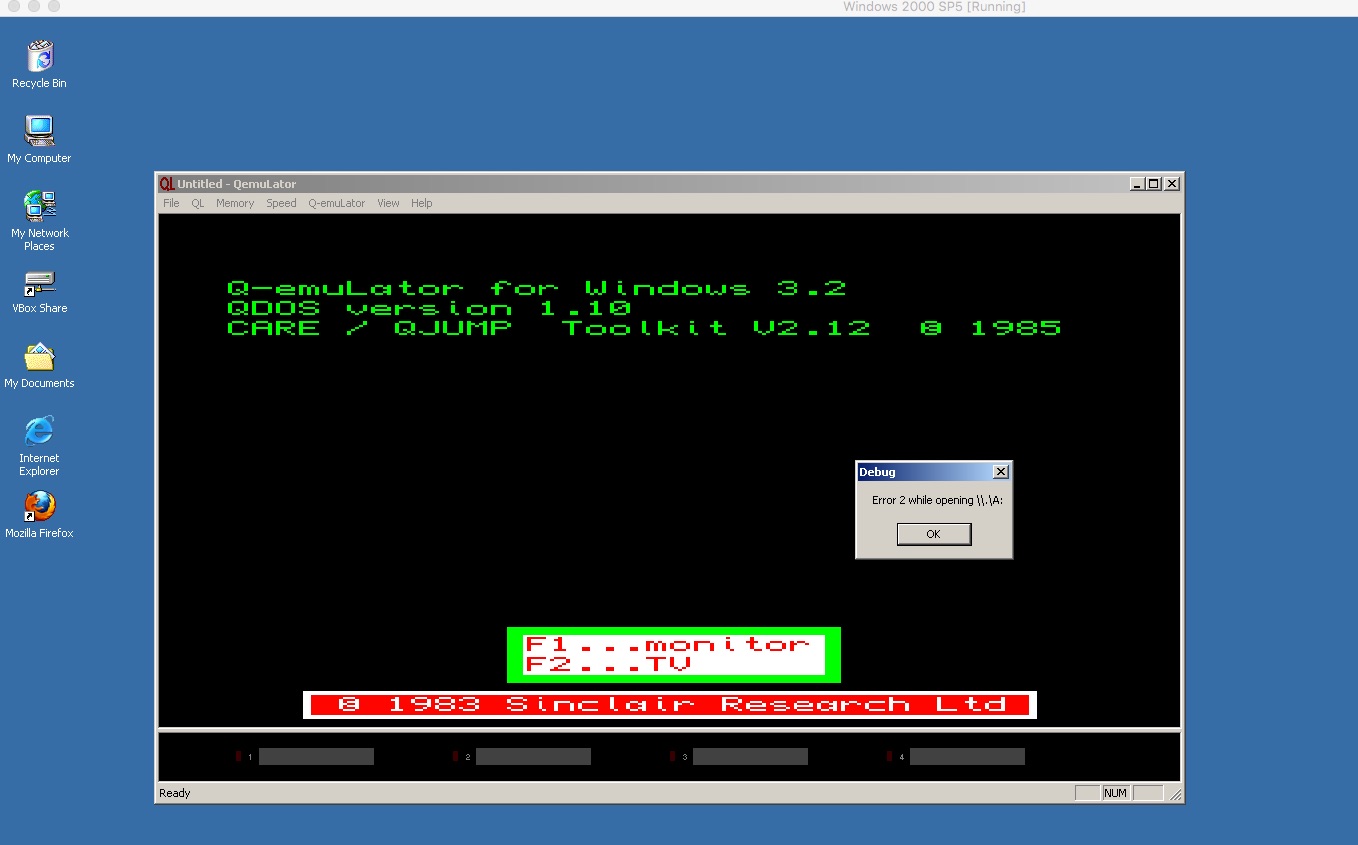
Task: Maximize the QemuLator window
Action: point(1153,184)
